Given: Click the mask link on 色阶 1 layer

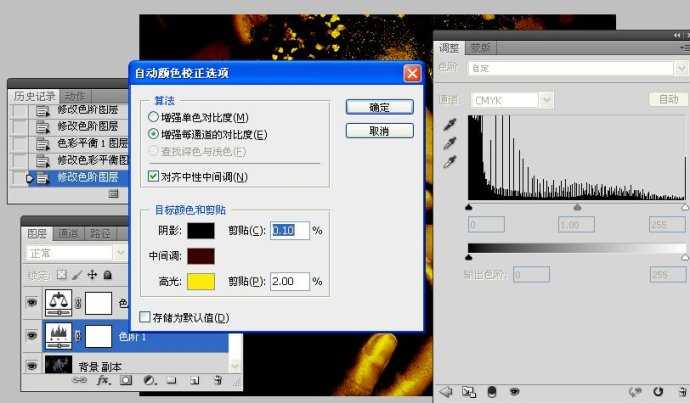Looking at the screenshot, I should (x=78, y=336).
